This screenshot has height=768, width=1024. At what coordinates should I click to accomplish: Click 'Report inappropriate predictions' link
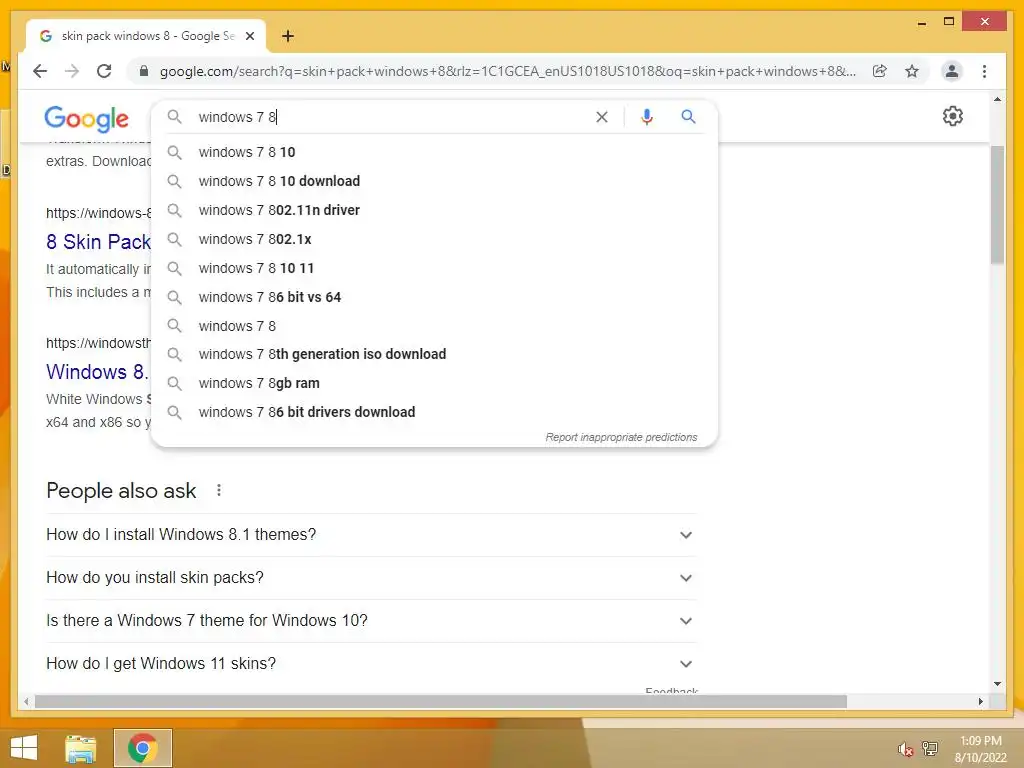point(621,437)
